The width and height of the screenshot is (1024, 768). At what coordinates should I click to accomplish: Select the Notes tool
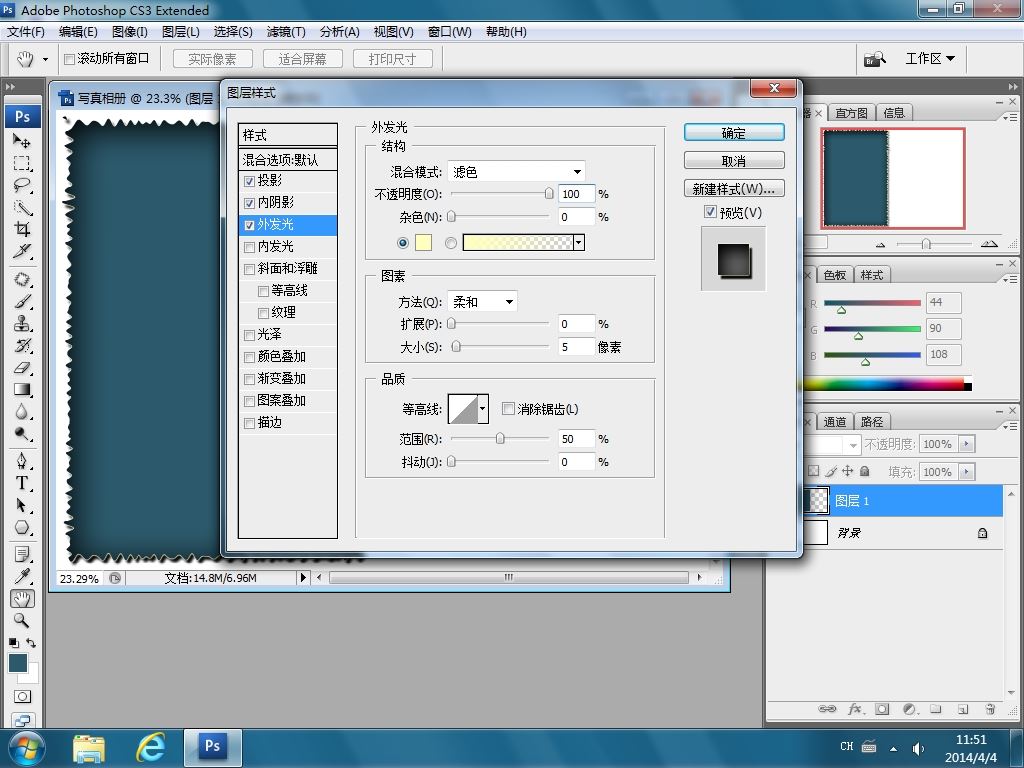[22, 554]
